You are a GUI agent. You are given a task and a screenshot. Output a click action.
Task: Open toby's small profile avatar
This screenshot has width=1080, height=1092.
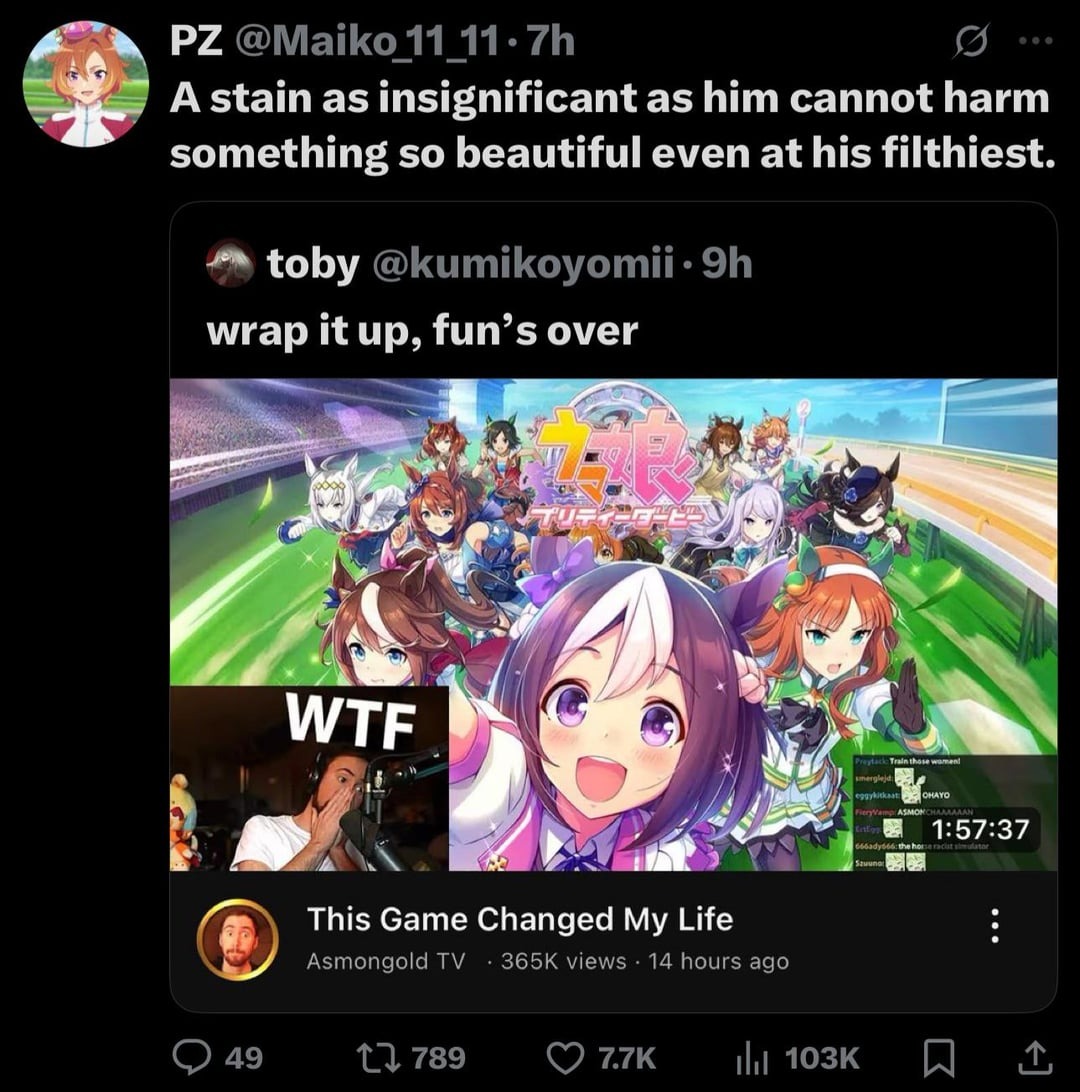[230, 263]
